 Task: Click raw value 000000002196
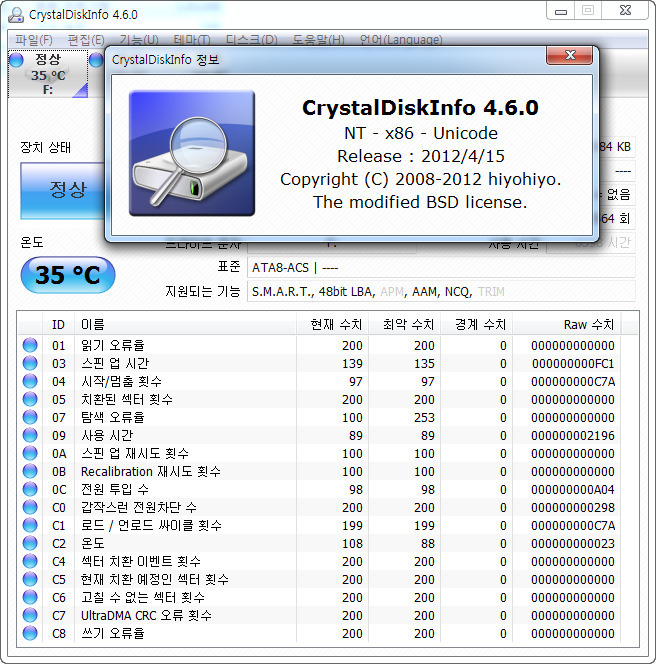click(573, 436)
